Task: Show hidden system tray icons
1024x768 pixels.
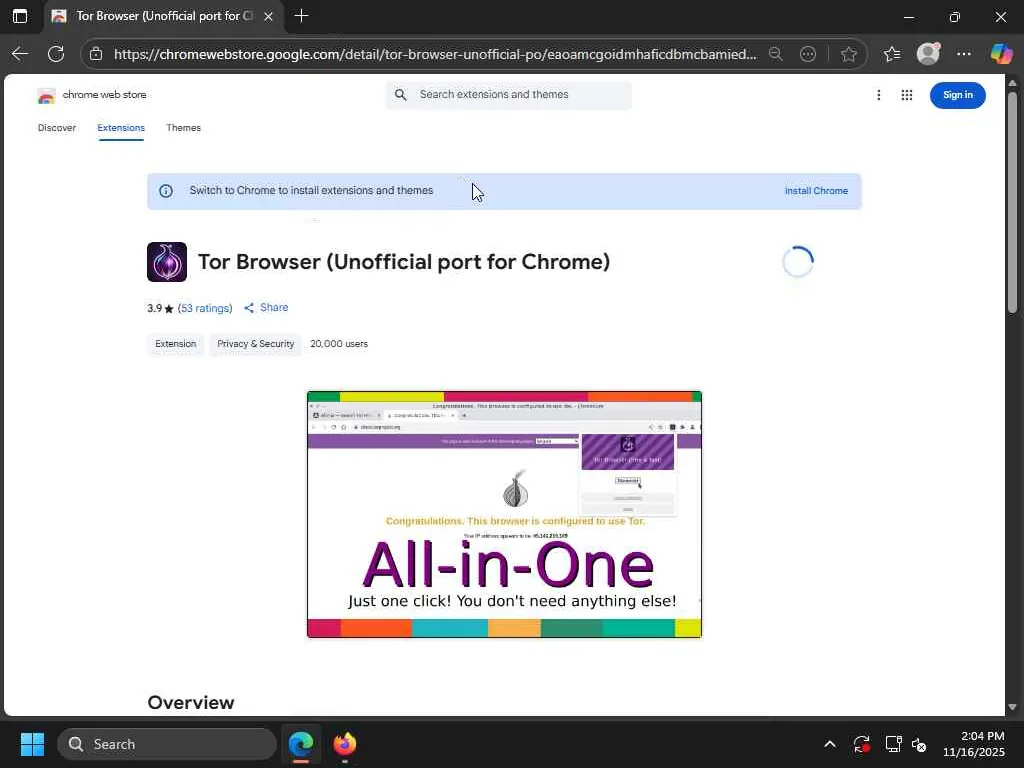Action: point(829,744)
